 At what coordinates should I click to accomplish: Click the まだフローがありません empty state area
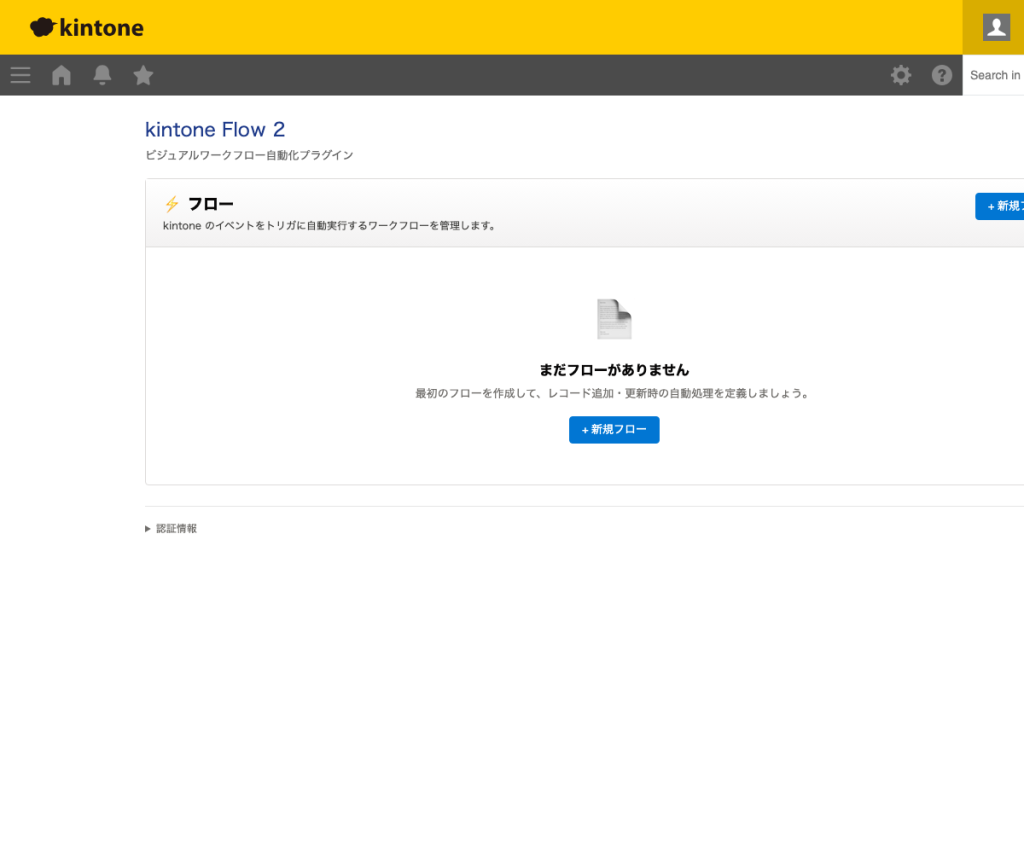click(614, 368)
